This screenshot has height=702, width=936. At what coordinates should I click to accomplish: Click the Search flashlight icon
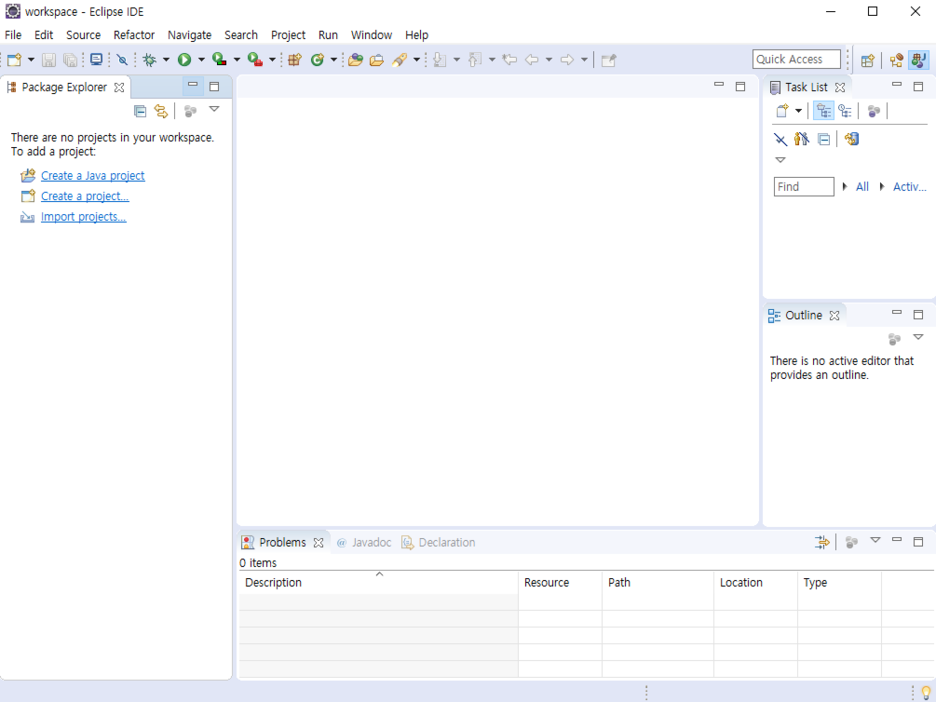click(x=399, y=60)
